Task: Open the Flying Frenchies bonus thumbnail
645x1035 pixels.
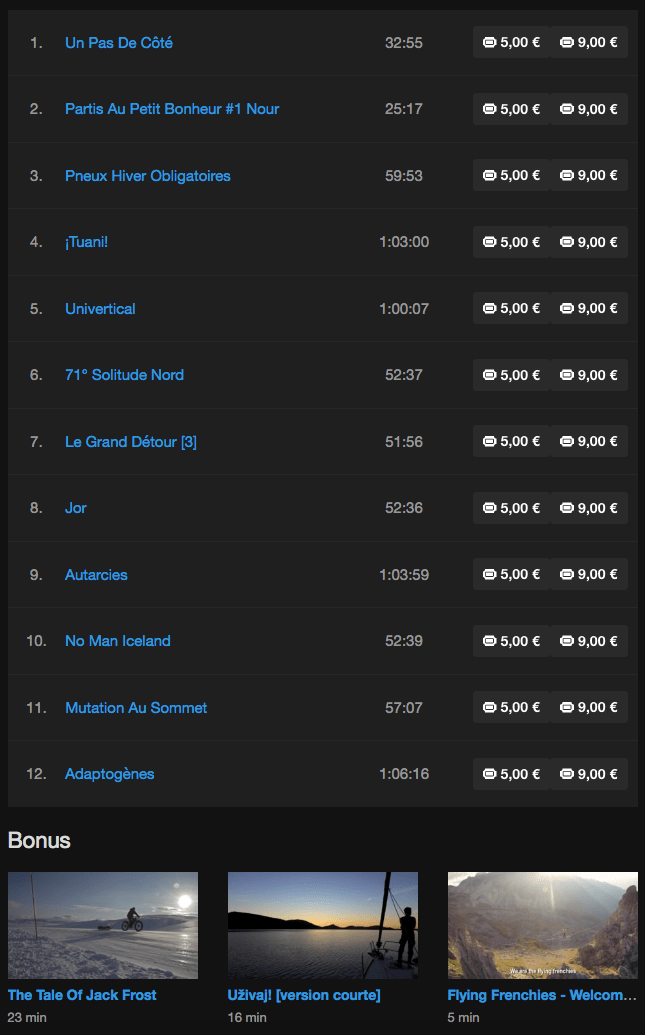Action: (543, 925)
